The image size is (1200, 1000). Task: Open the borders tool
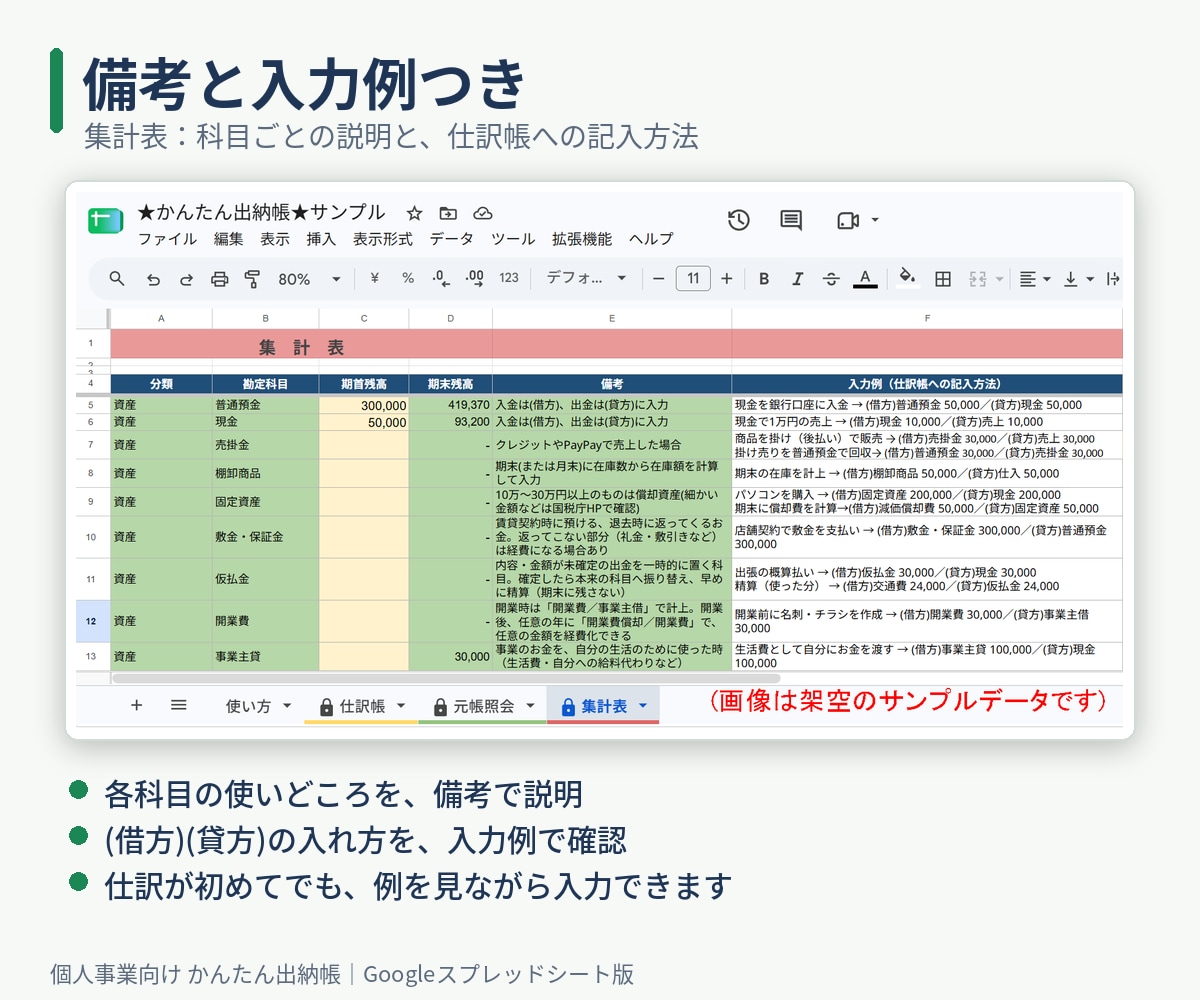(x=943, y=279)
